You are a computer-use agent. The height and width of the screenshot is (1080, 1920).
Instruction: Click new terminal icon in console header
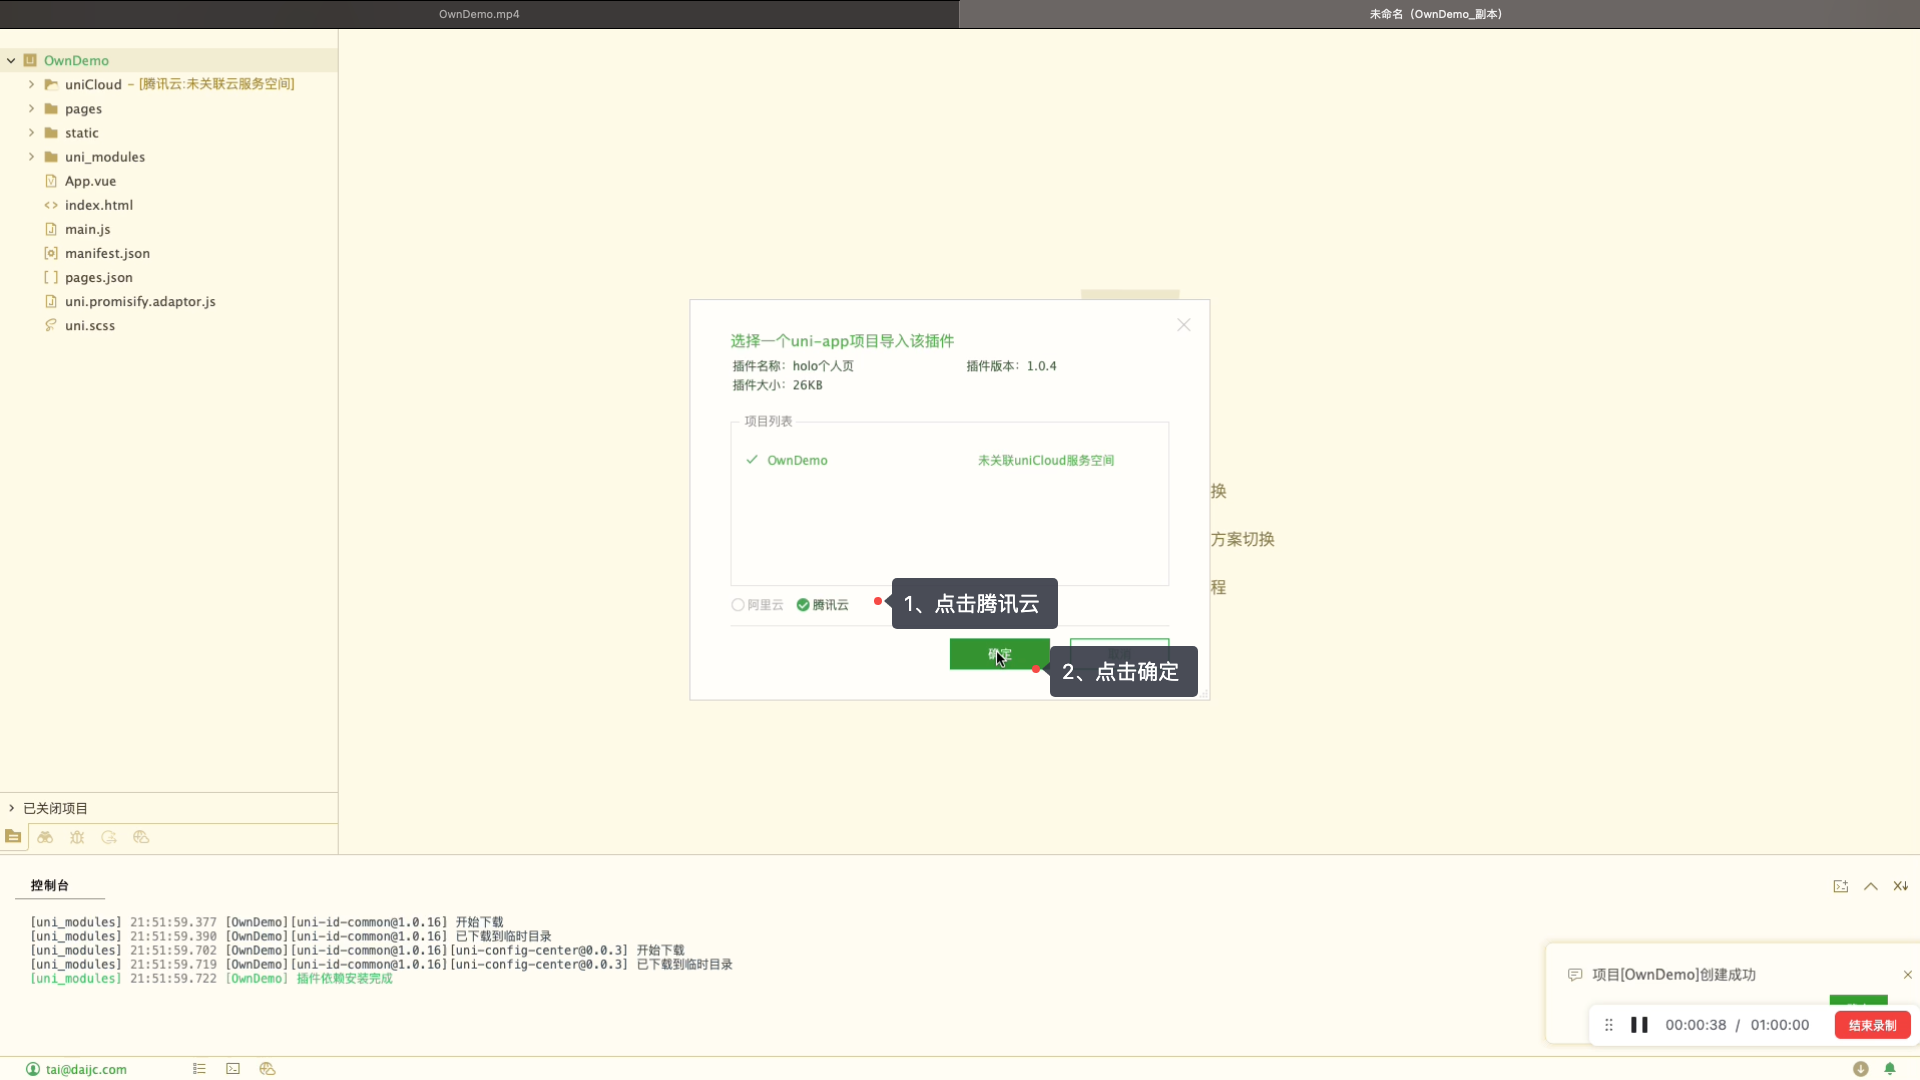pos(1840,886)
